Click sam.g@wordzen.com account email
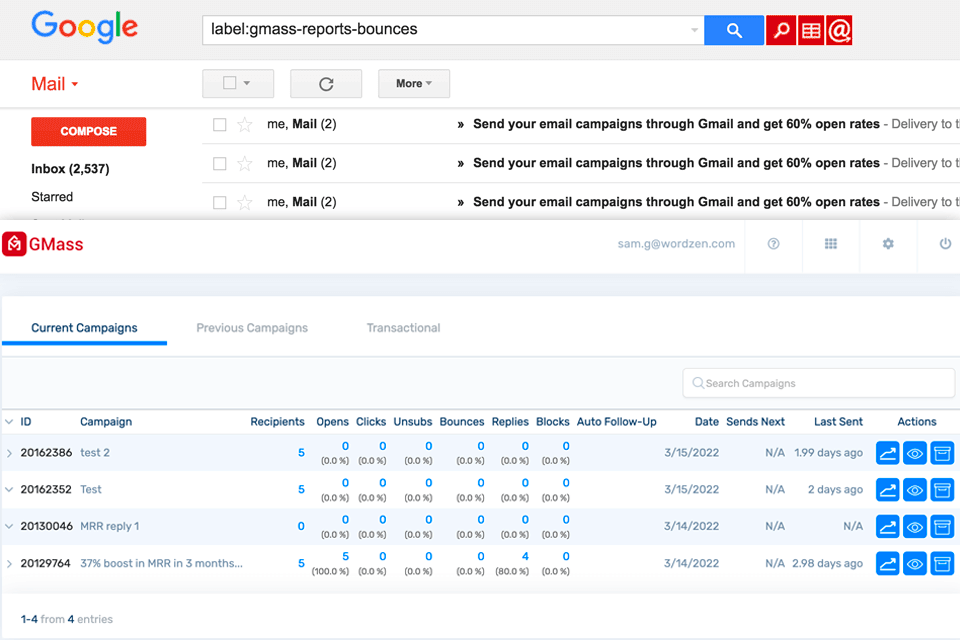 [x=676, y=244]
